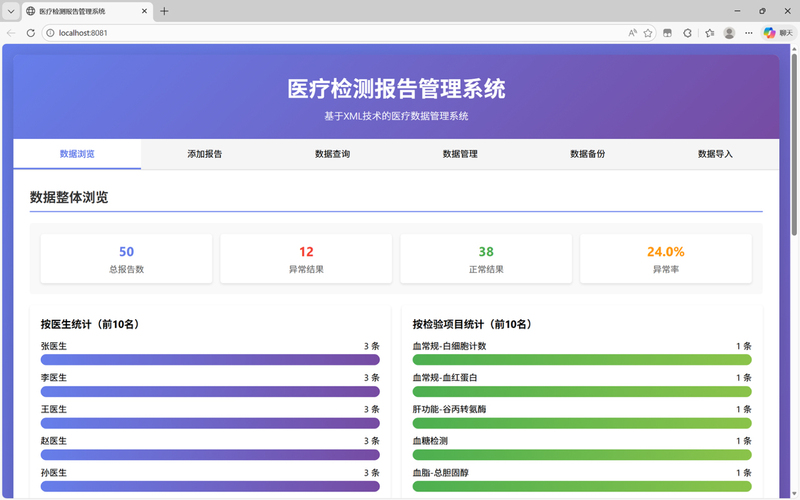Open the Copilot chat button
This screenshot has height=500, width=800.
(x=776, y=33)
